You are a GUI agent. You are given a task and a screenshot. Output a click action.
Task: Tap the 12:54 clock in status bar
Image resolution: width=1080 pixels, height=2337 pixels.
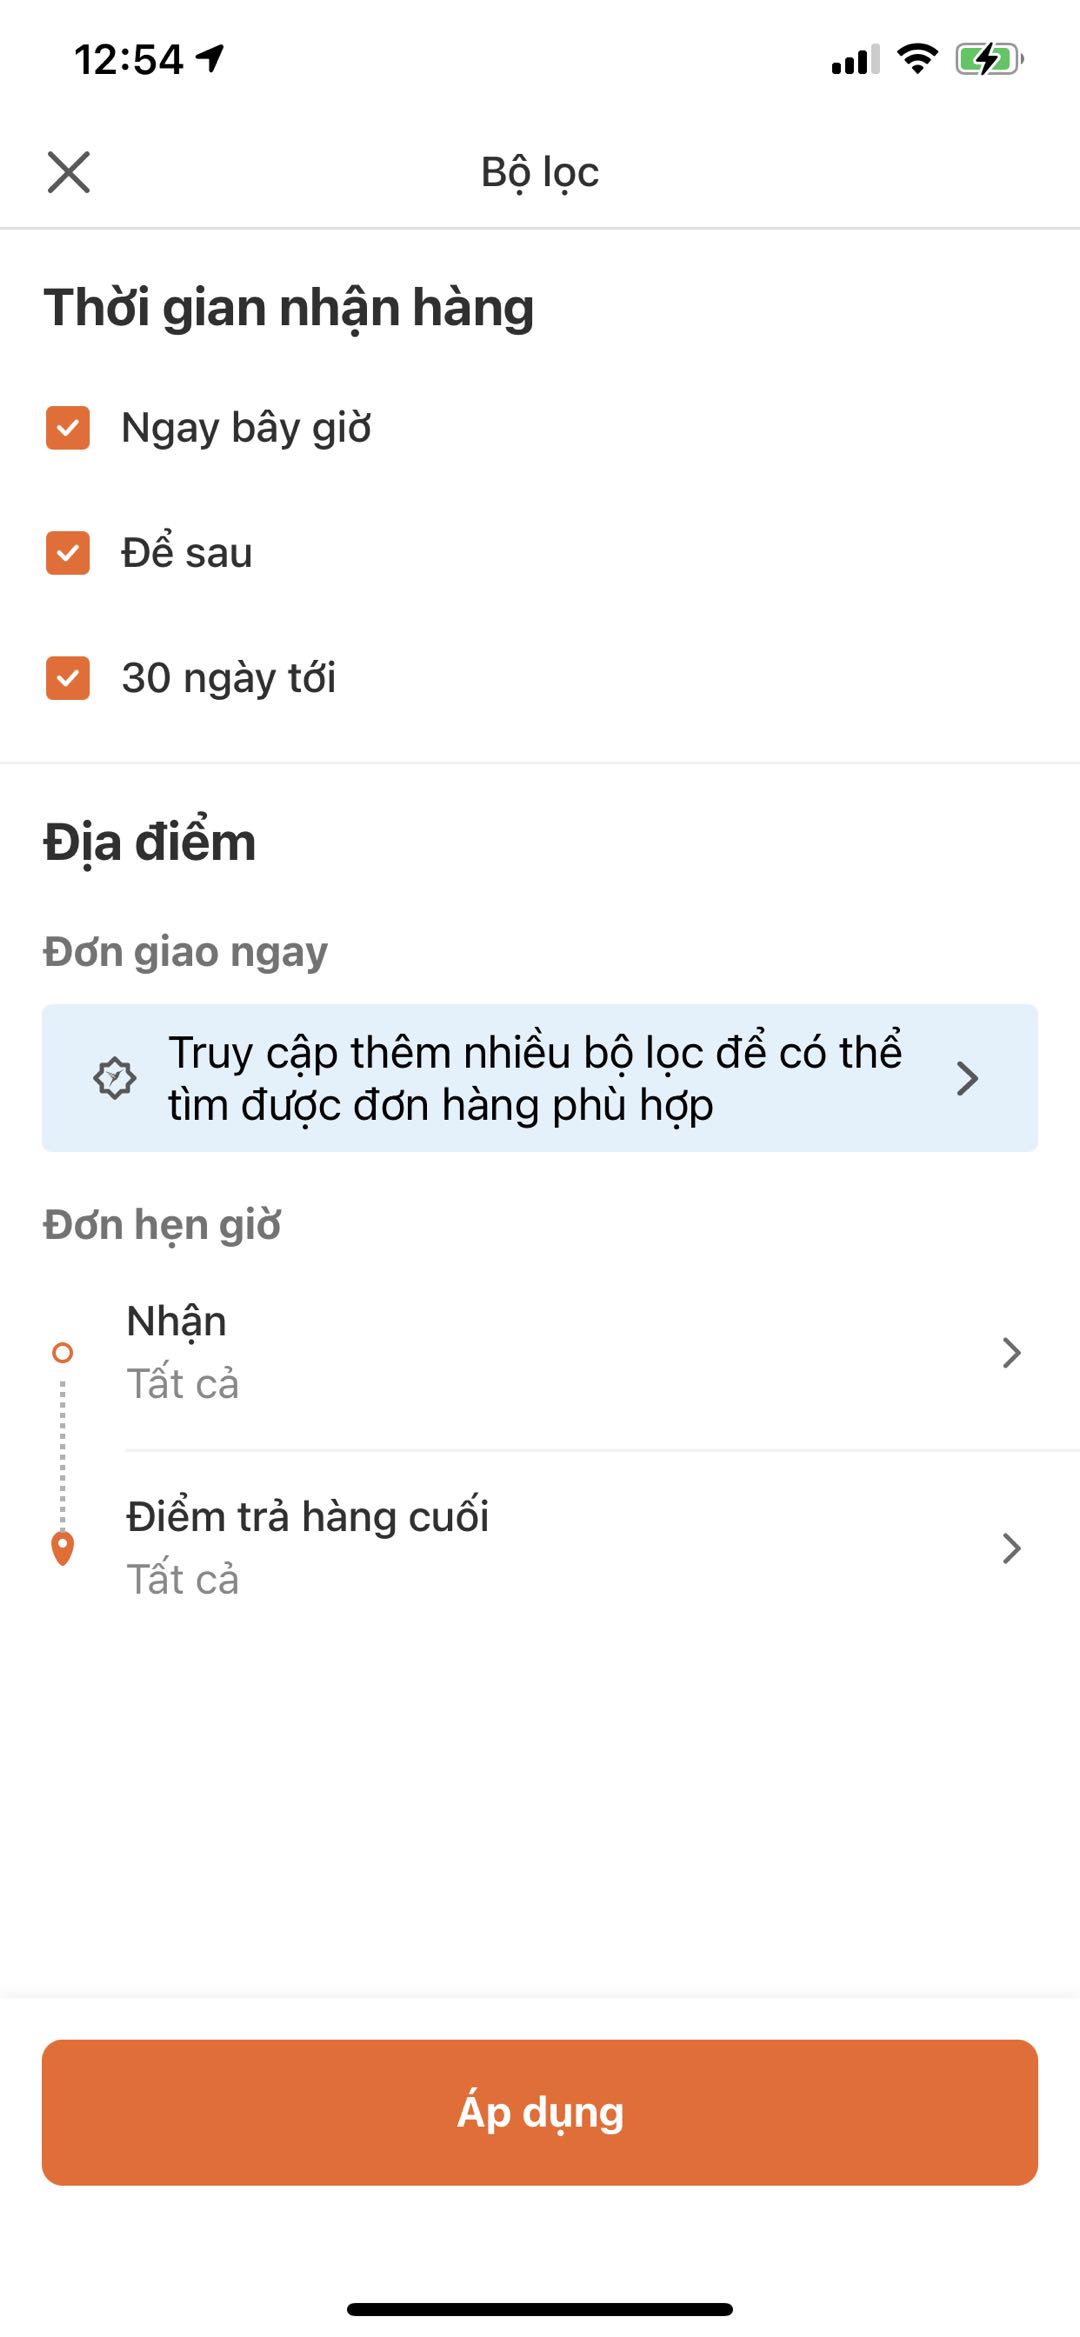click(x=129, y=60)
